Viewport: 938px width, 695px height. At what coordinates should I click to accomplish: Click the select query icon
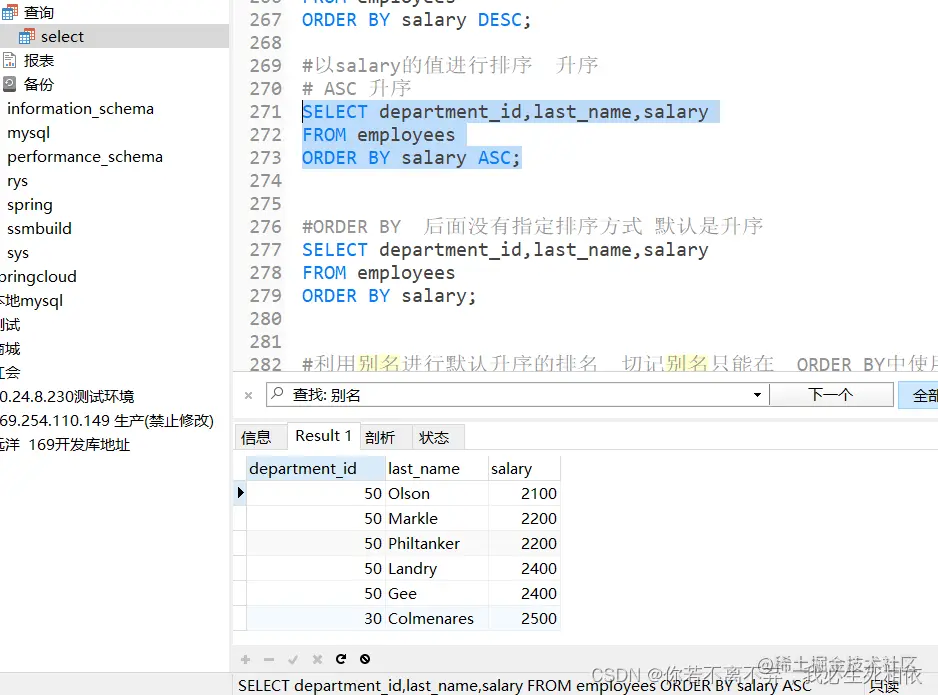tap(27, 37)
